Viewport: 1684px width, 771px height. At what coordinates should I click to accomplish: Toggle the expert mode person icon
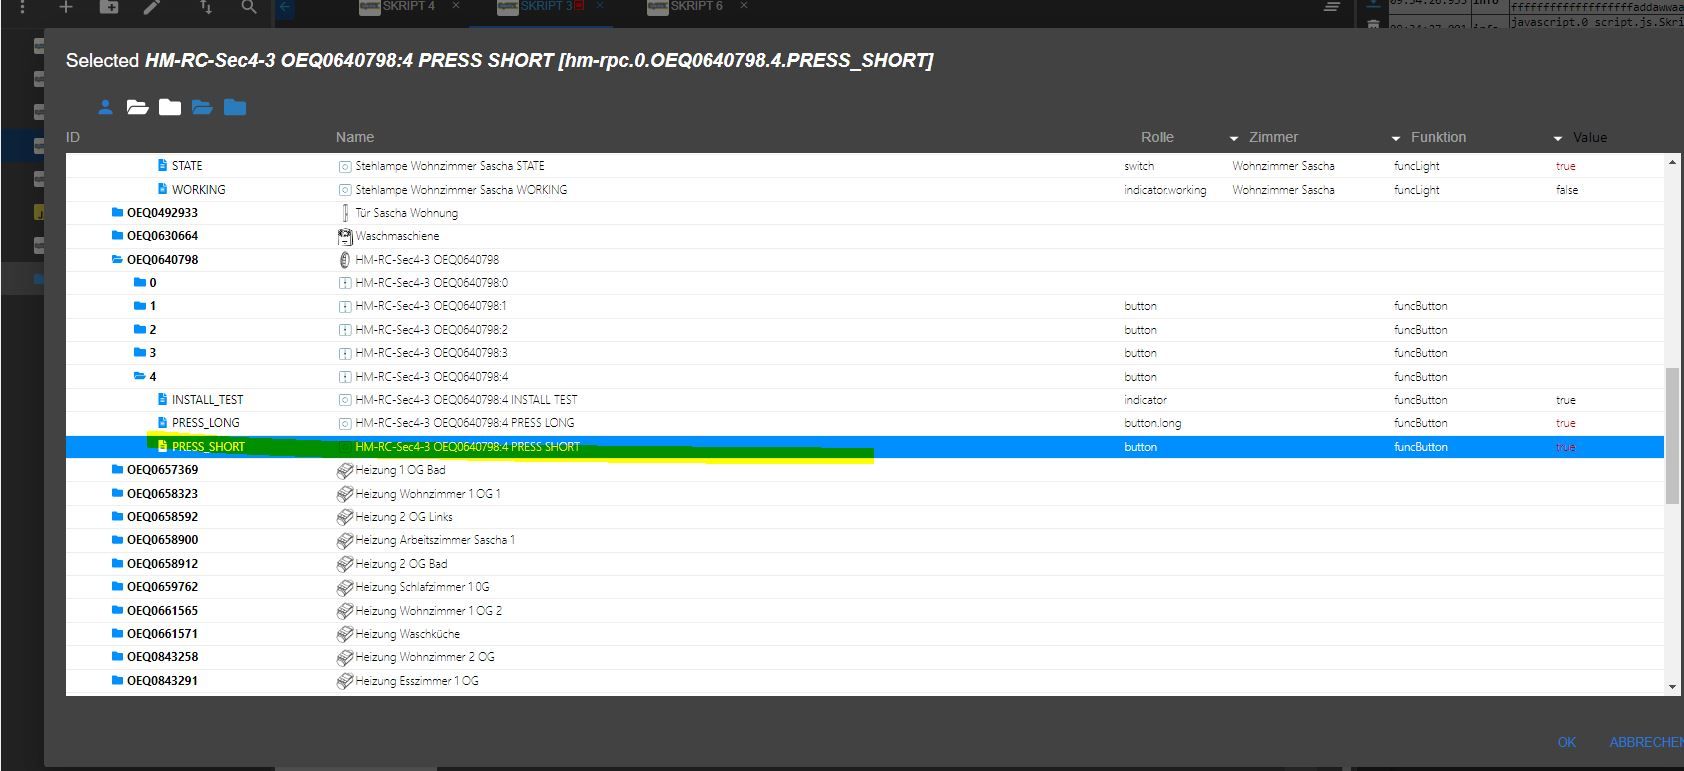coord(105,107)
